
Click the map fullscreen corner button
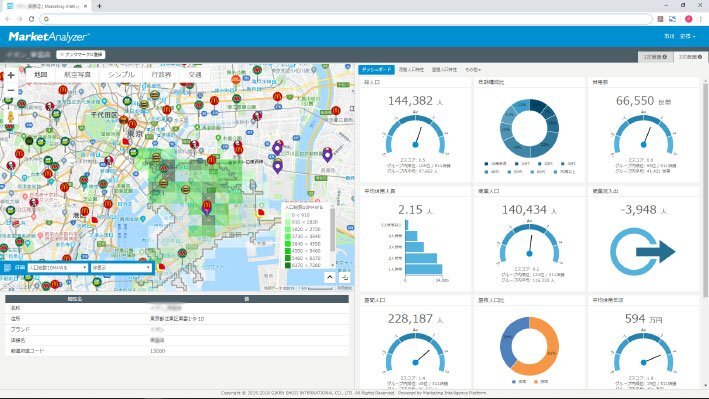coord(345,277)
